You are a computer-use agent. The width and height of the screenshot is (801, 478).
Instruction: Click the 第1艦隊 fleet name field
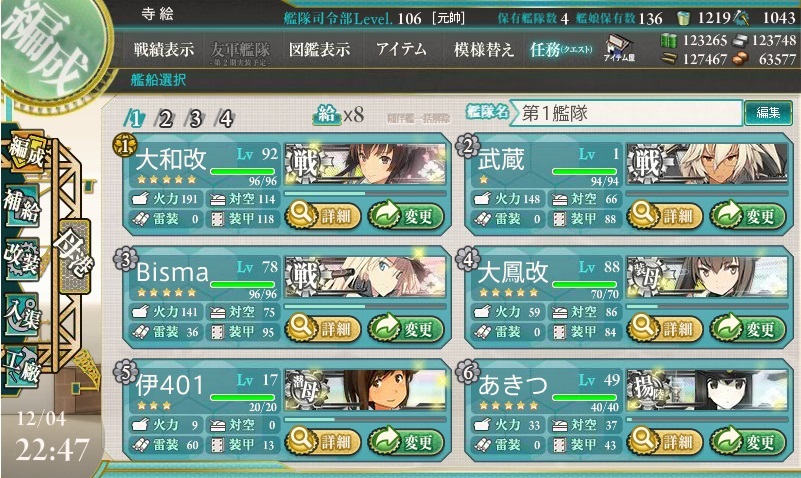coord(627,113)
